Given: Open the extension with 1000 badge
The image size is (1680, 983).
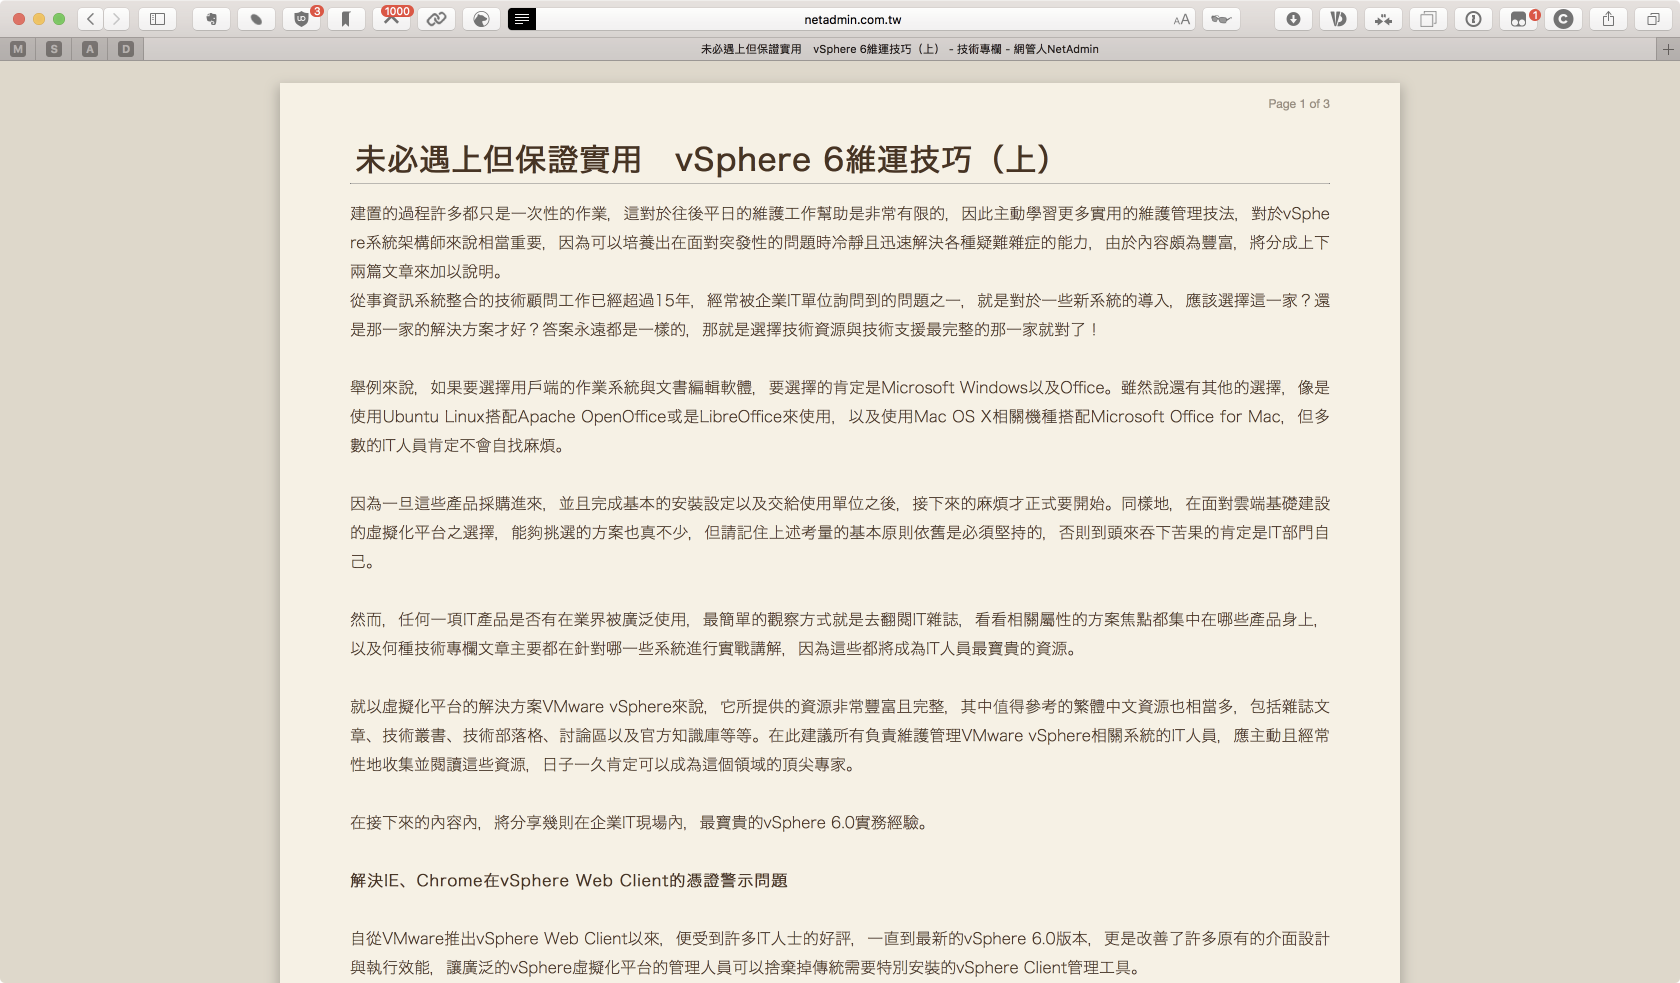Looking at the screenshot, I should coord(392,19).
